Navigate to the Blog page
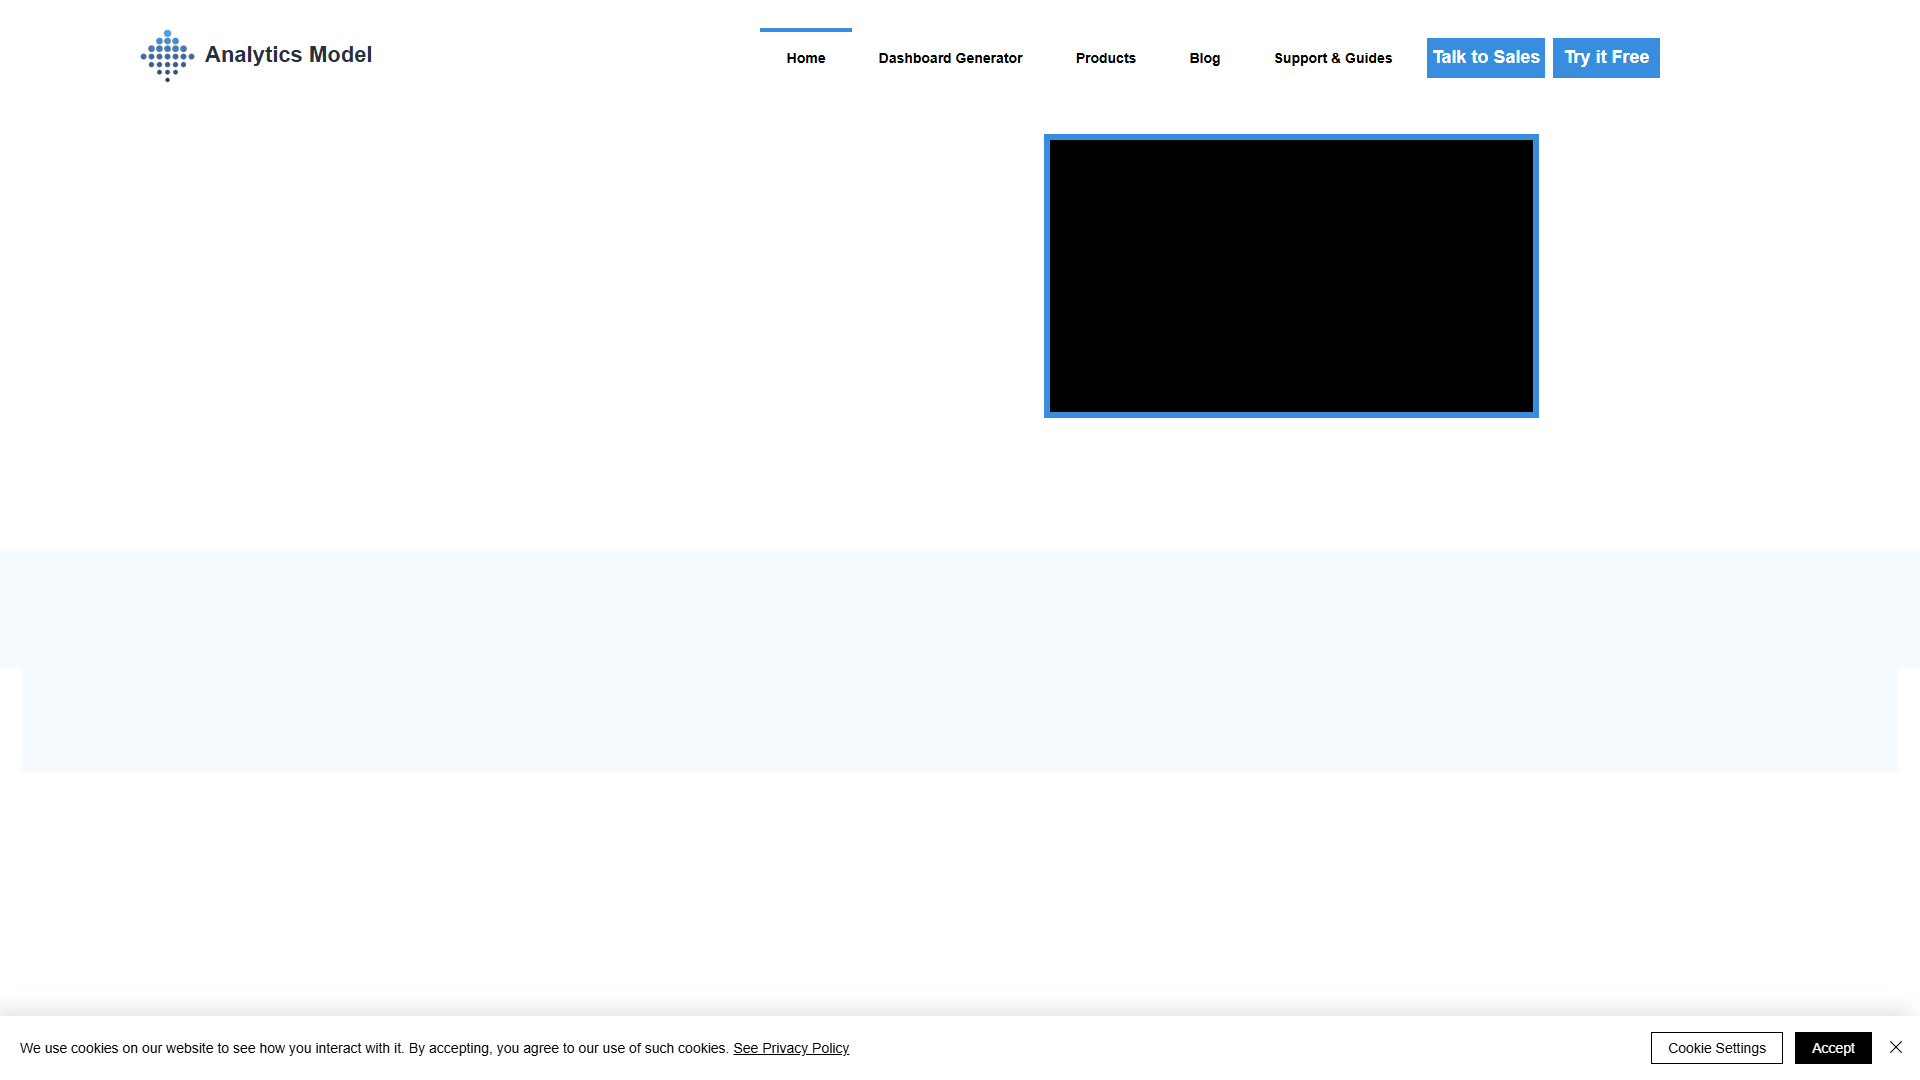1920x1080 pixels. (x=1205, y=58)
